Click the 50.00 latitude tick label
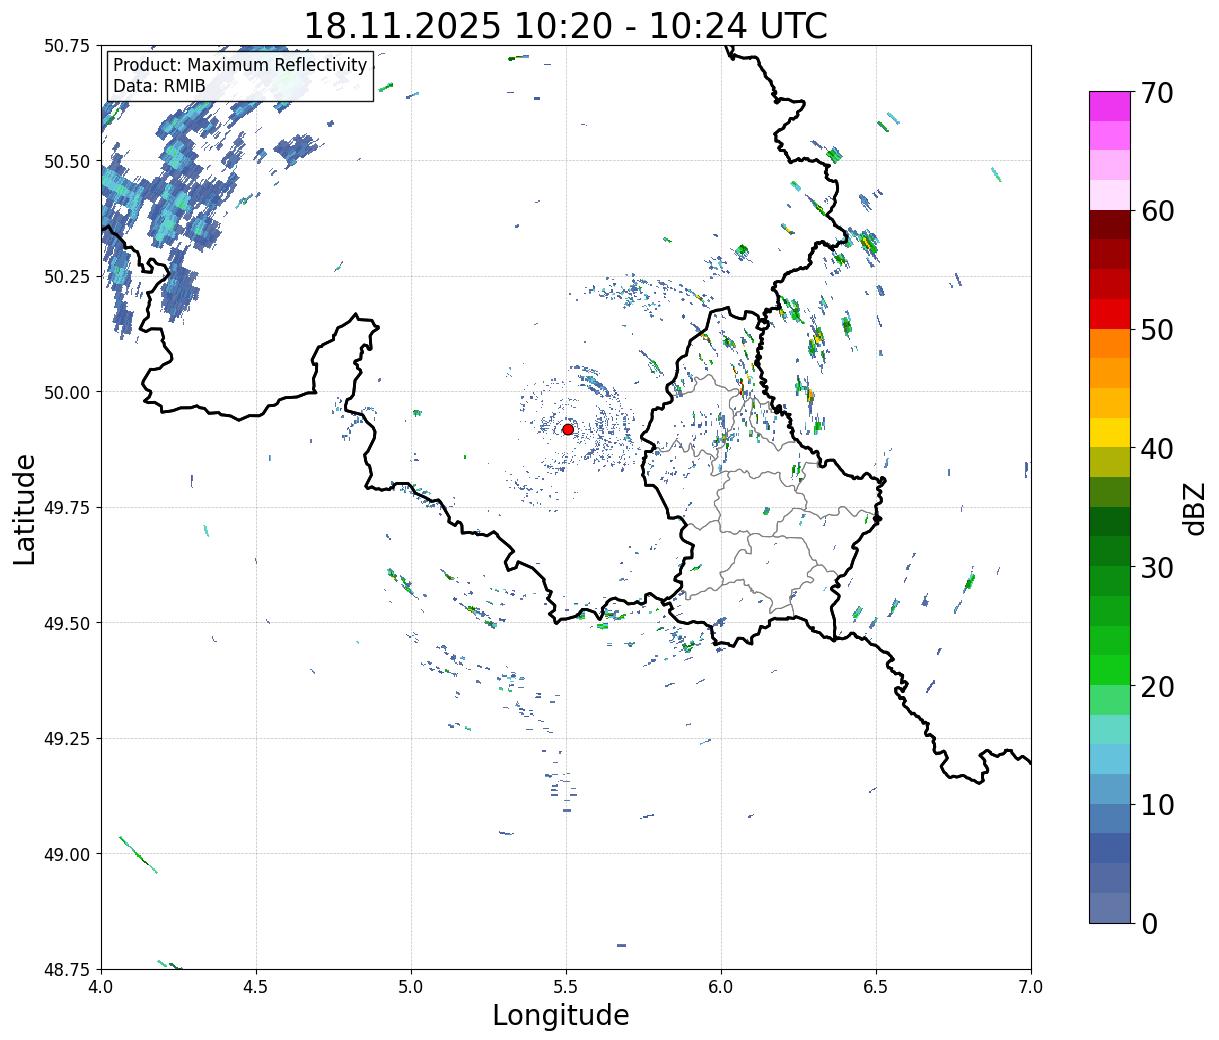The width and height of the screenshot is (1219, 1040). tap(67, 392)
